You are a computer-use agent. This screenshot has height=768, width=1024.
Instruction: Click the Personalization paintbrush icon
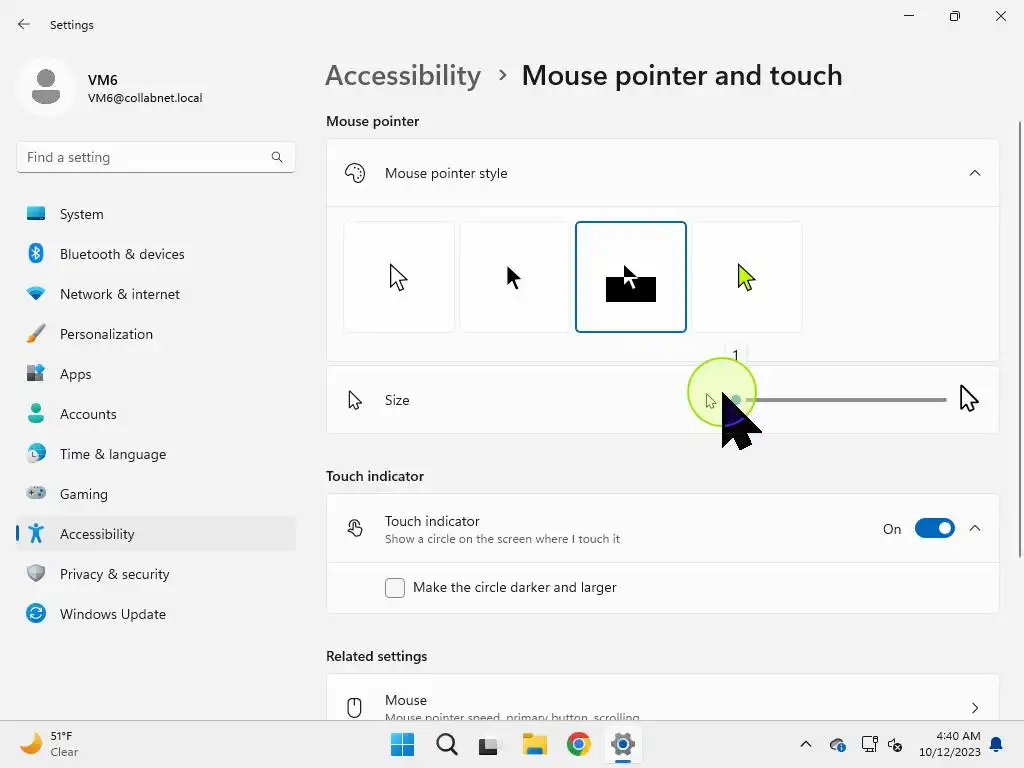click(36, 334)
